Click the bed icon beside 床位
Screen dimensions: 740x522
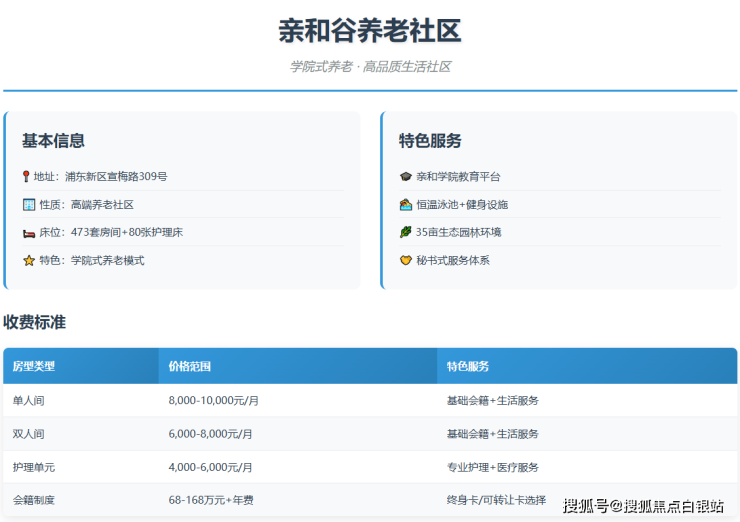click(x=28, y=233)
